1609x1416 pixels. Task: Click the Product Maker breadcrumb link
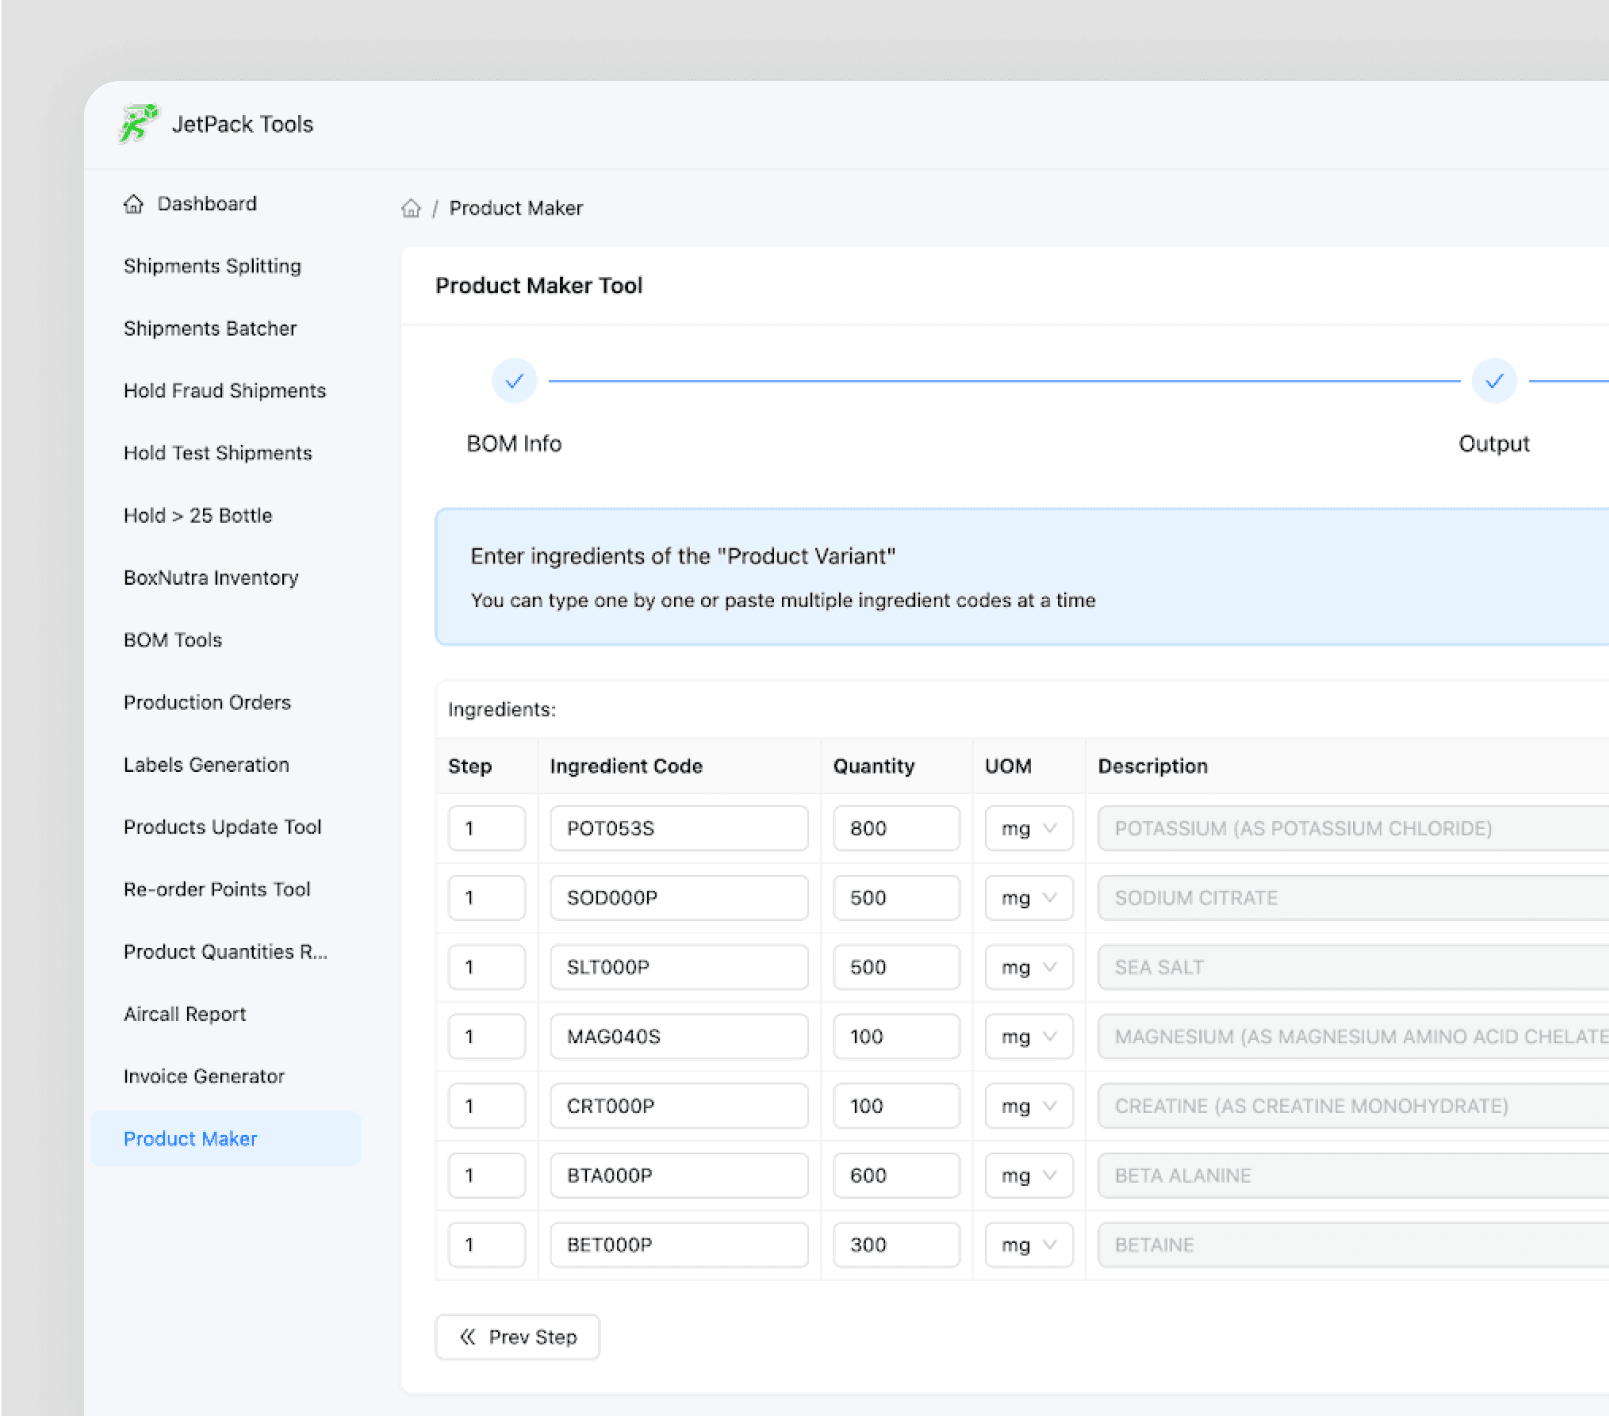click(x=516, y=208)
